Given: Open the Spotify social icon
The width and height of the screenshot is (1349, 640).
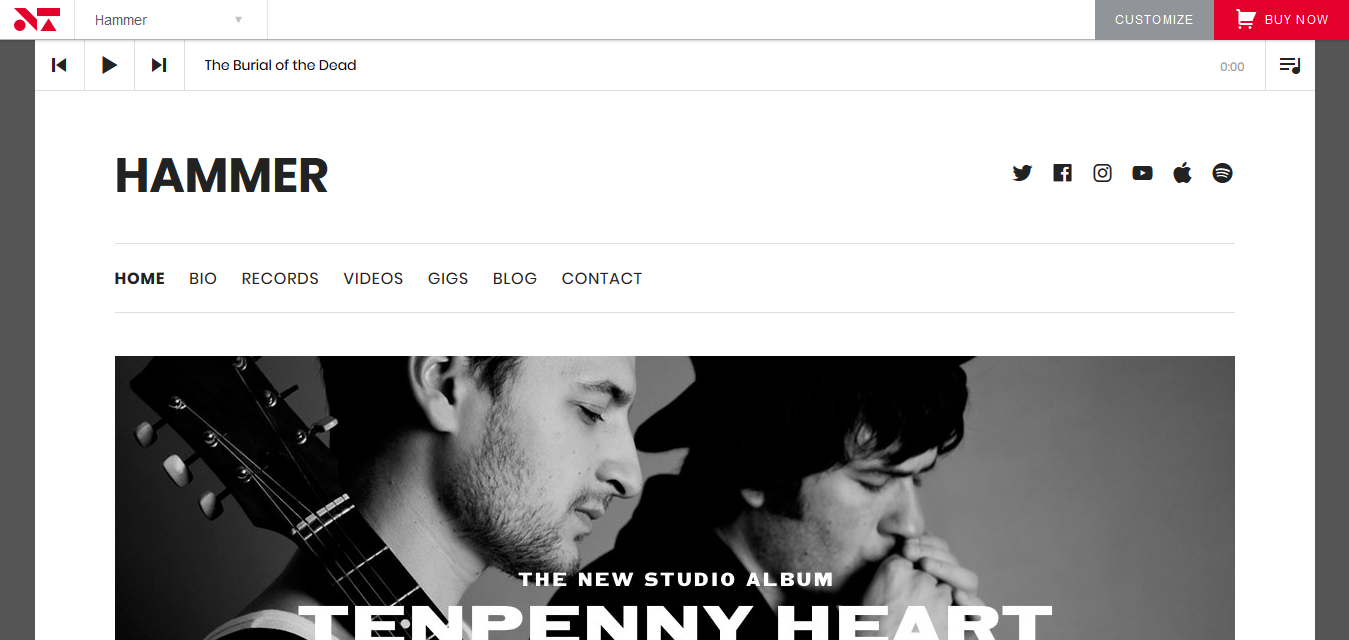Looking at the screenshot, I should point(1222,173).
